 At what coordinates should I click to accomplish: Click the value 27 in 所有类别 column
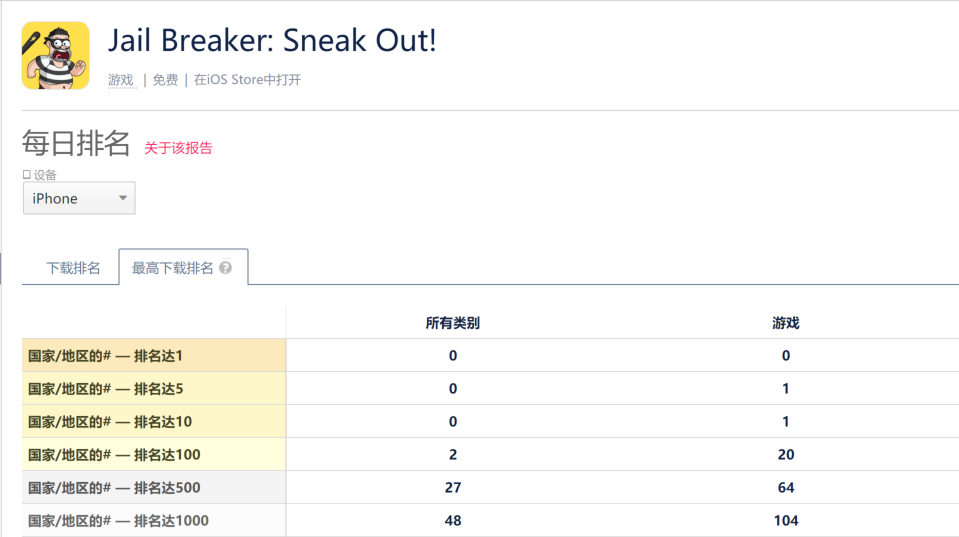[453, 488]
